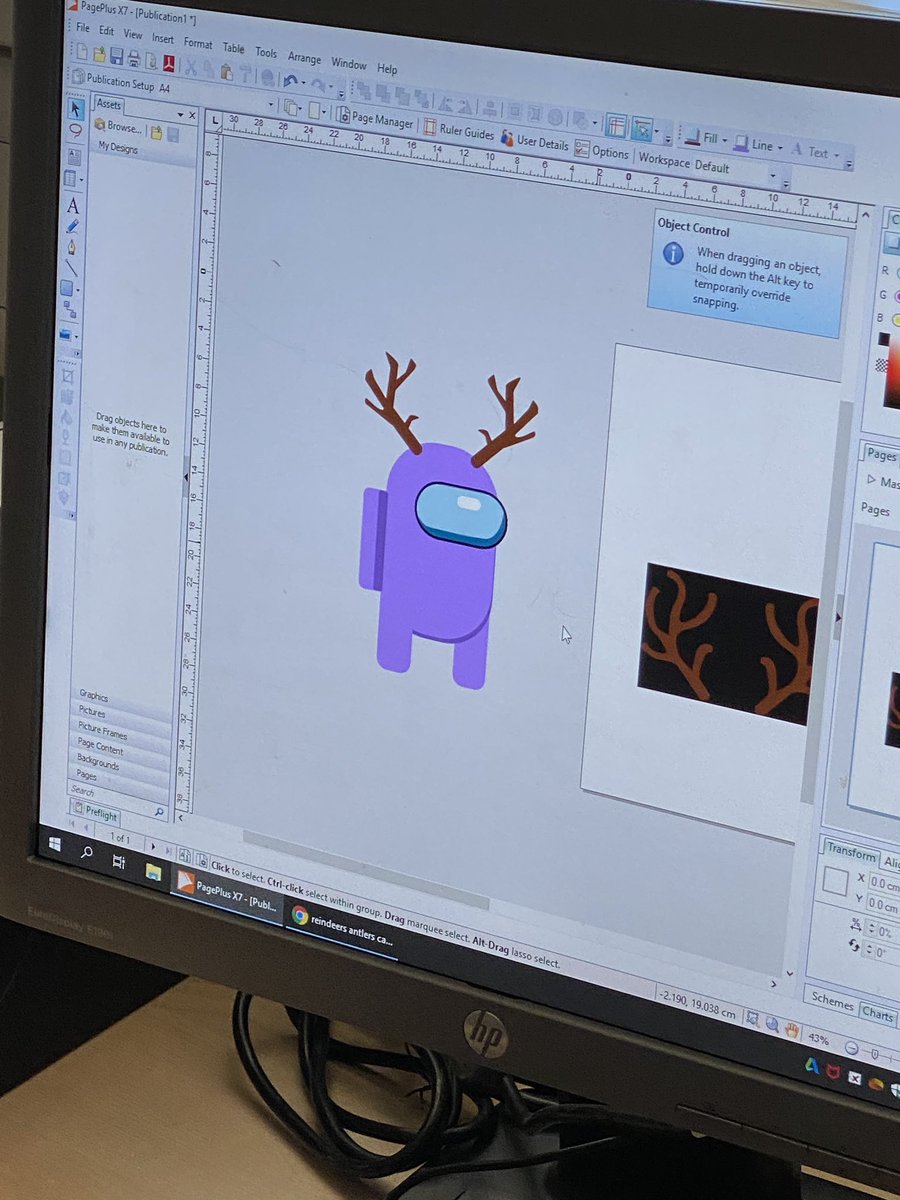The width and height of the screenshot is (900, 1200).
Task: Choose the Artistic Text tool
Action: [73, 205]
